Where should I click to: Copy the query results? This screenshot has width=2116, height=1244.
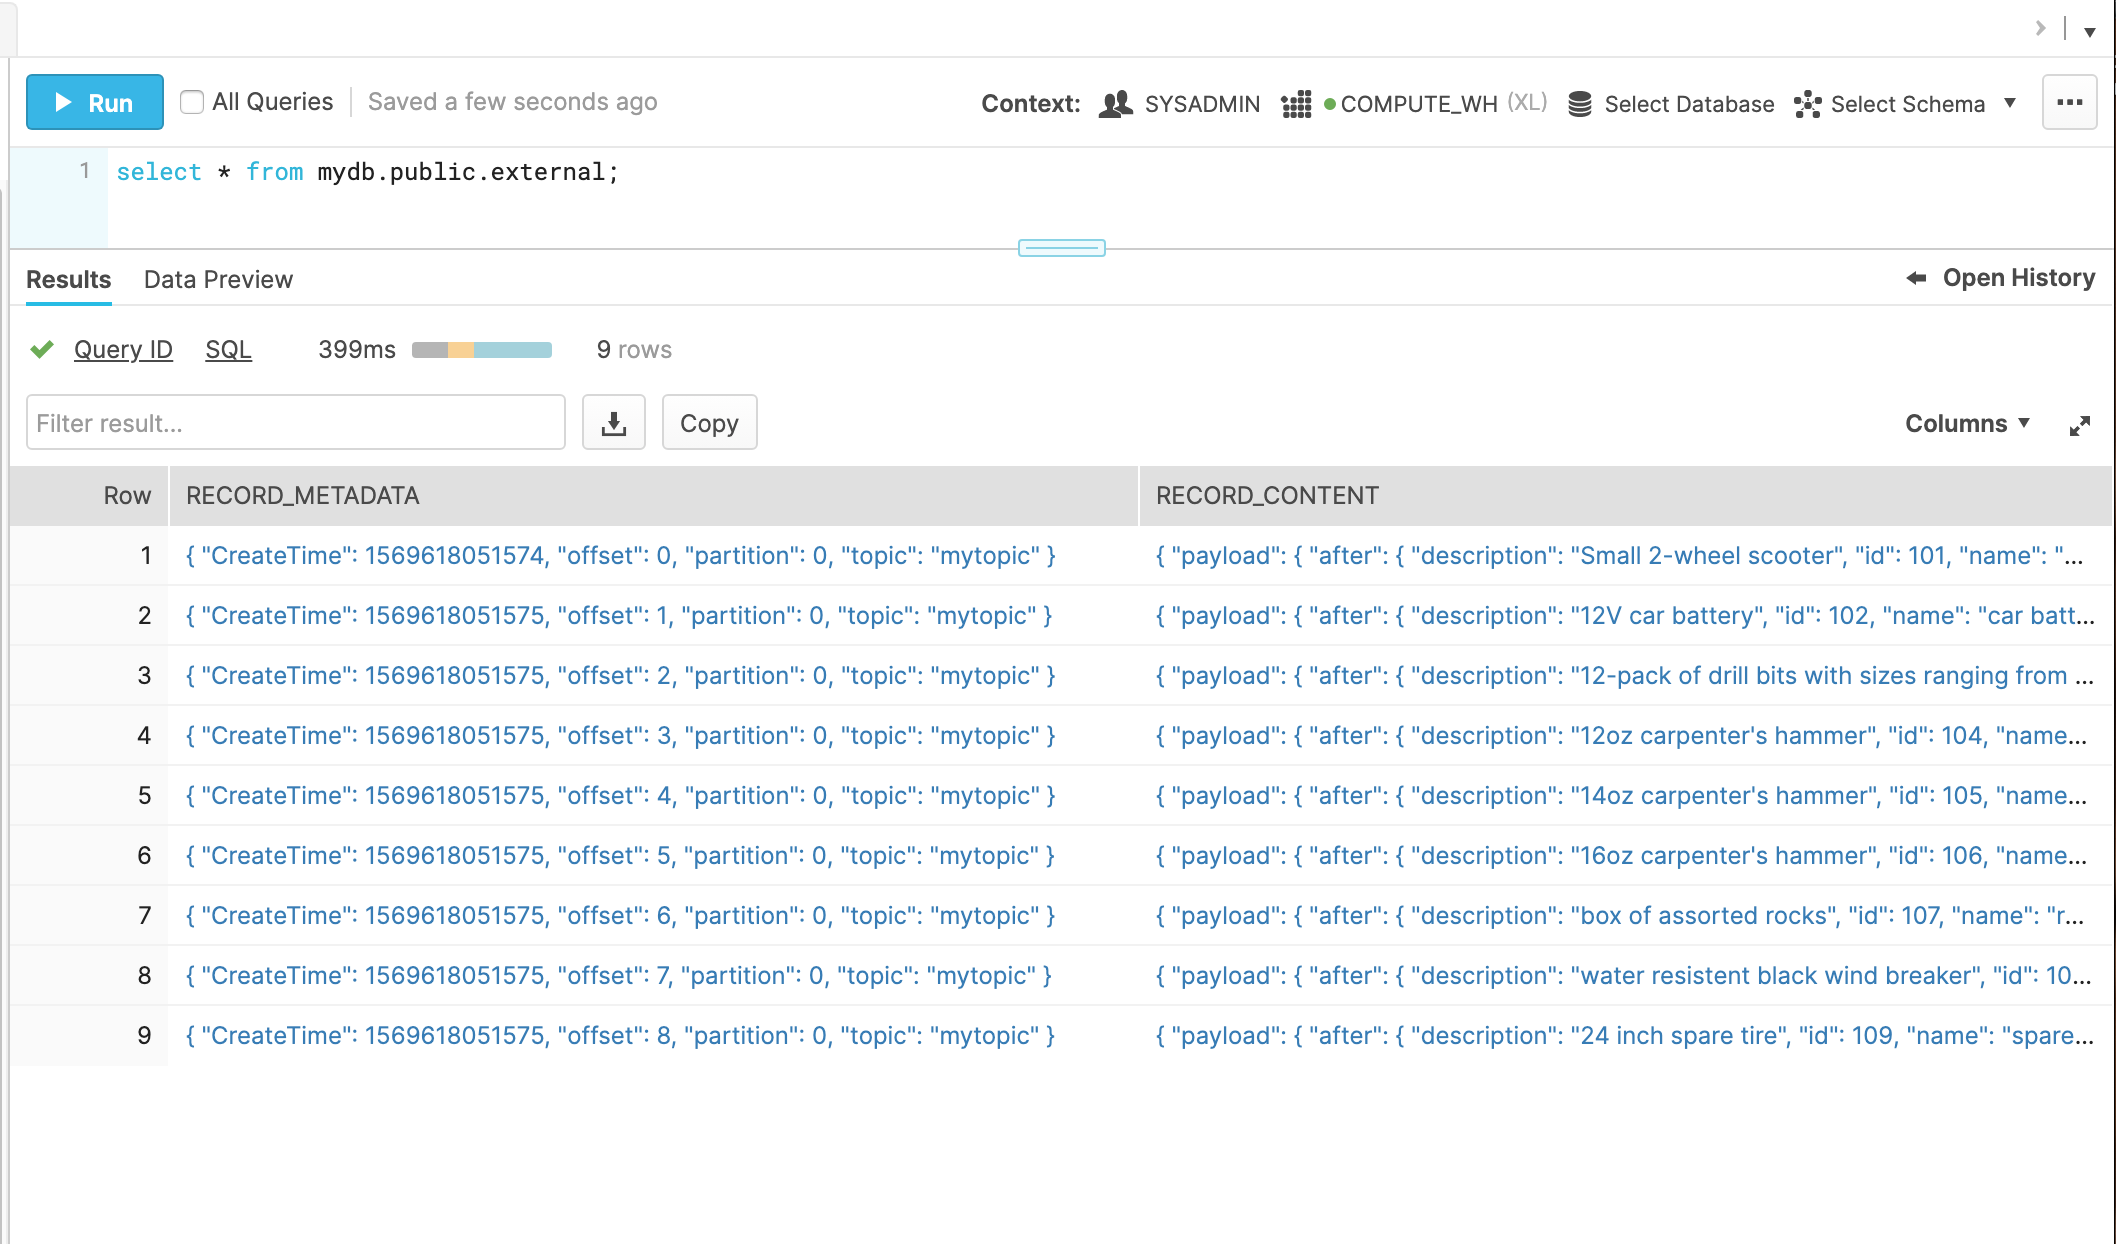tap(709, 422)
